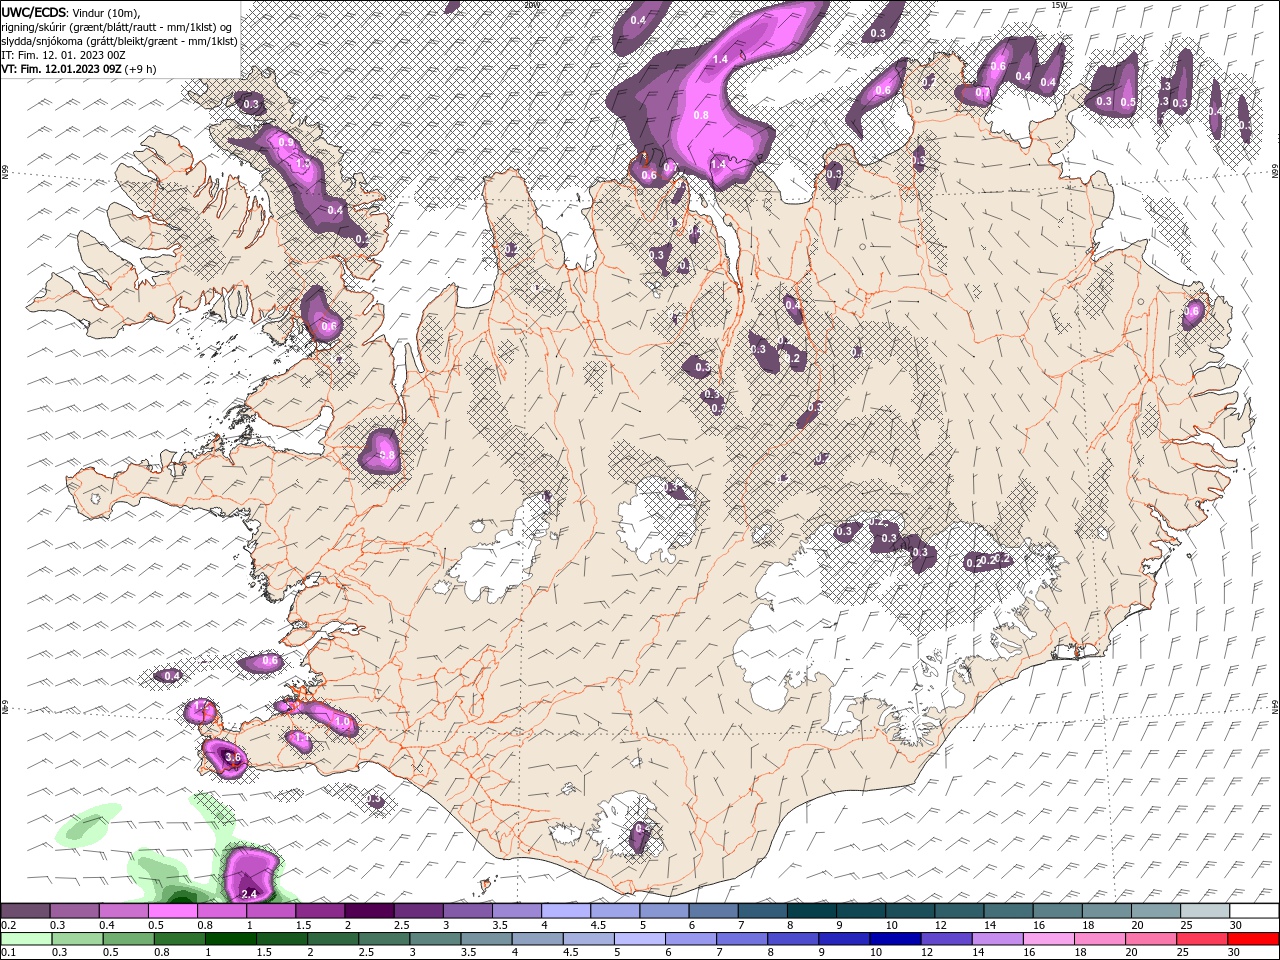The height and width of the screenshot is (960, 1280).
Task: Click the '12' label in the snow legend
Action: [x=941, y=924]
